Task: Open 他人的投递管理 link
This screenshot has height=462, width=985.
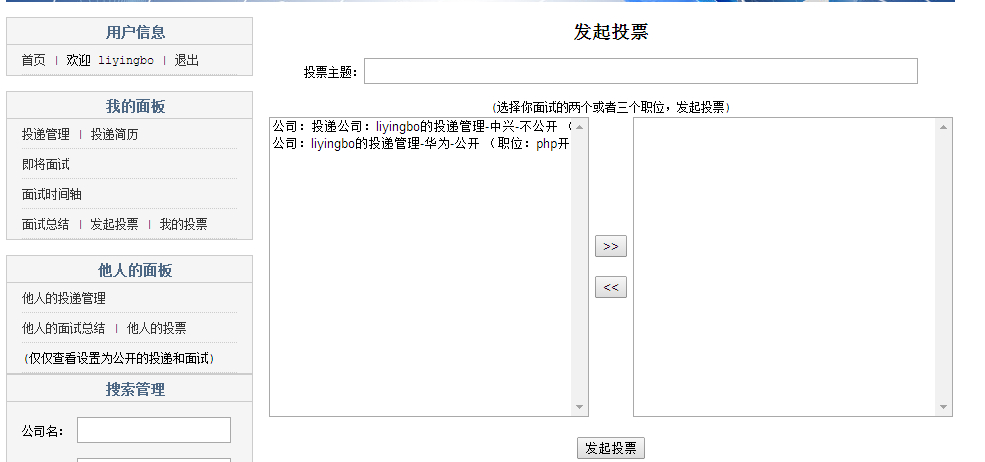Action: pos(64,298)
